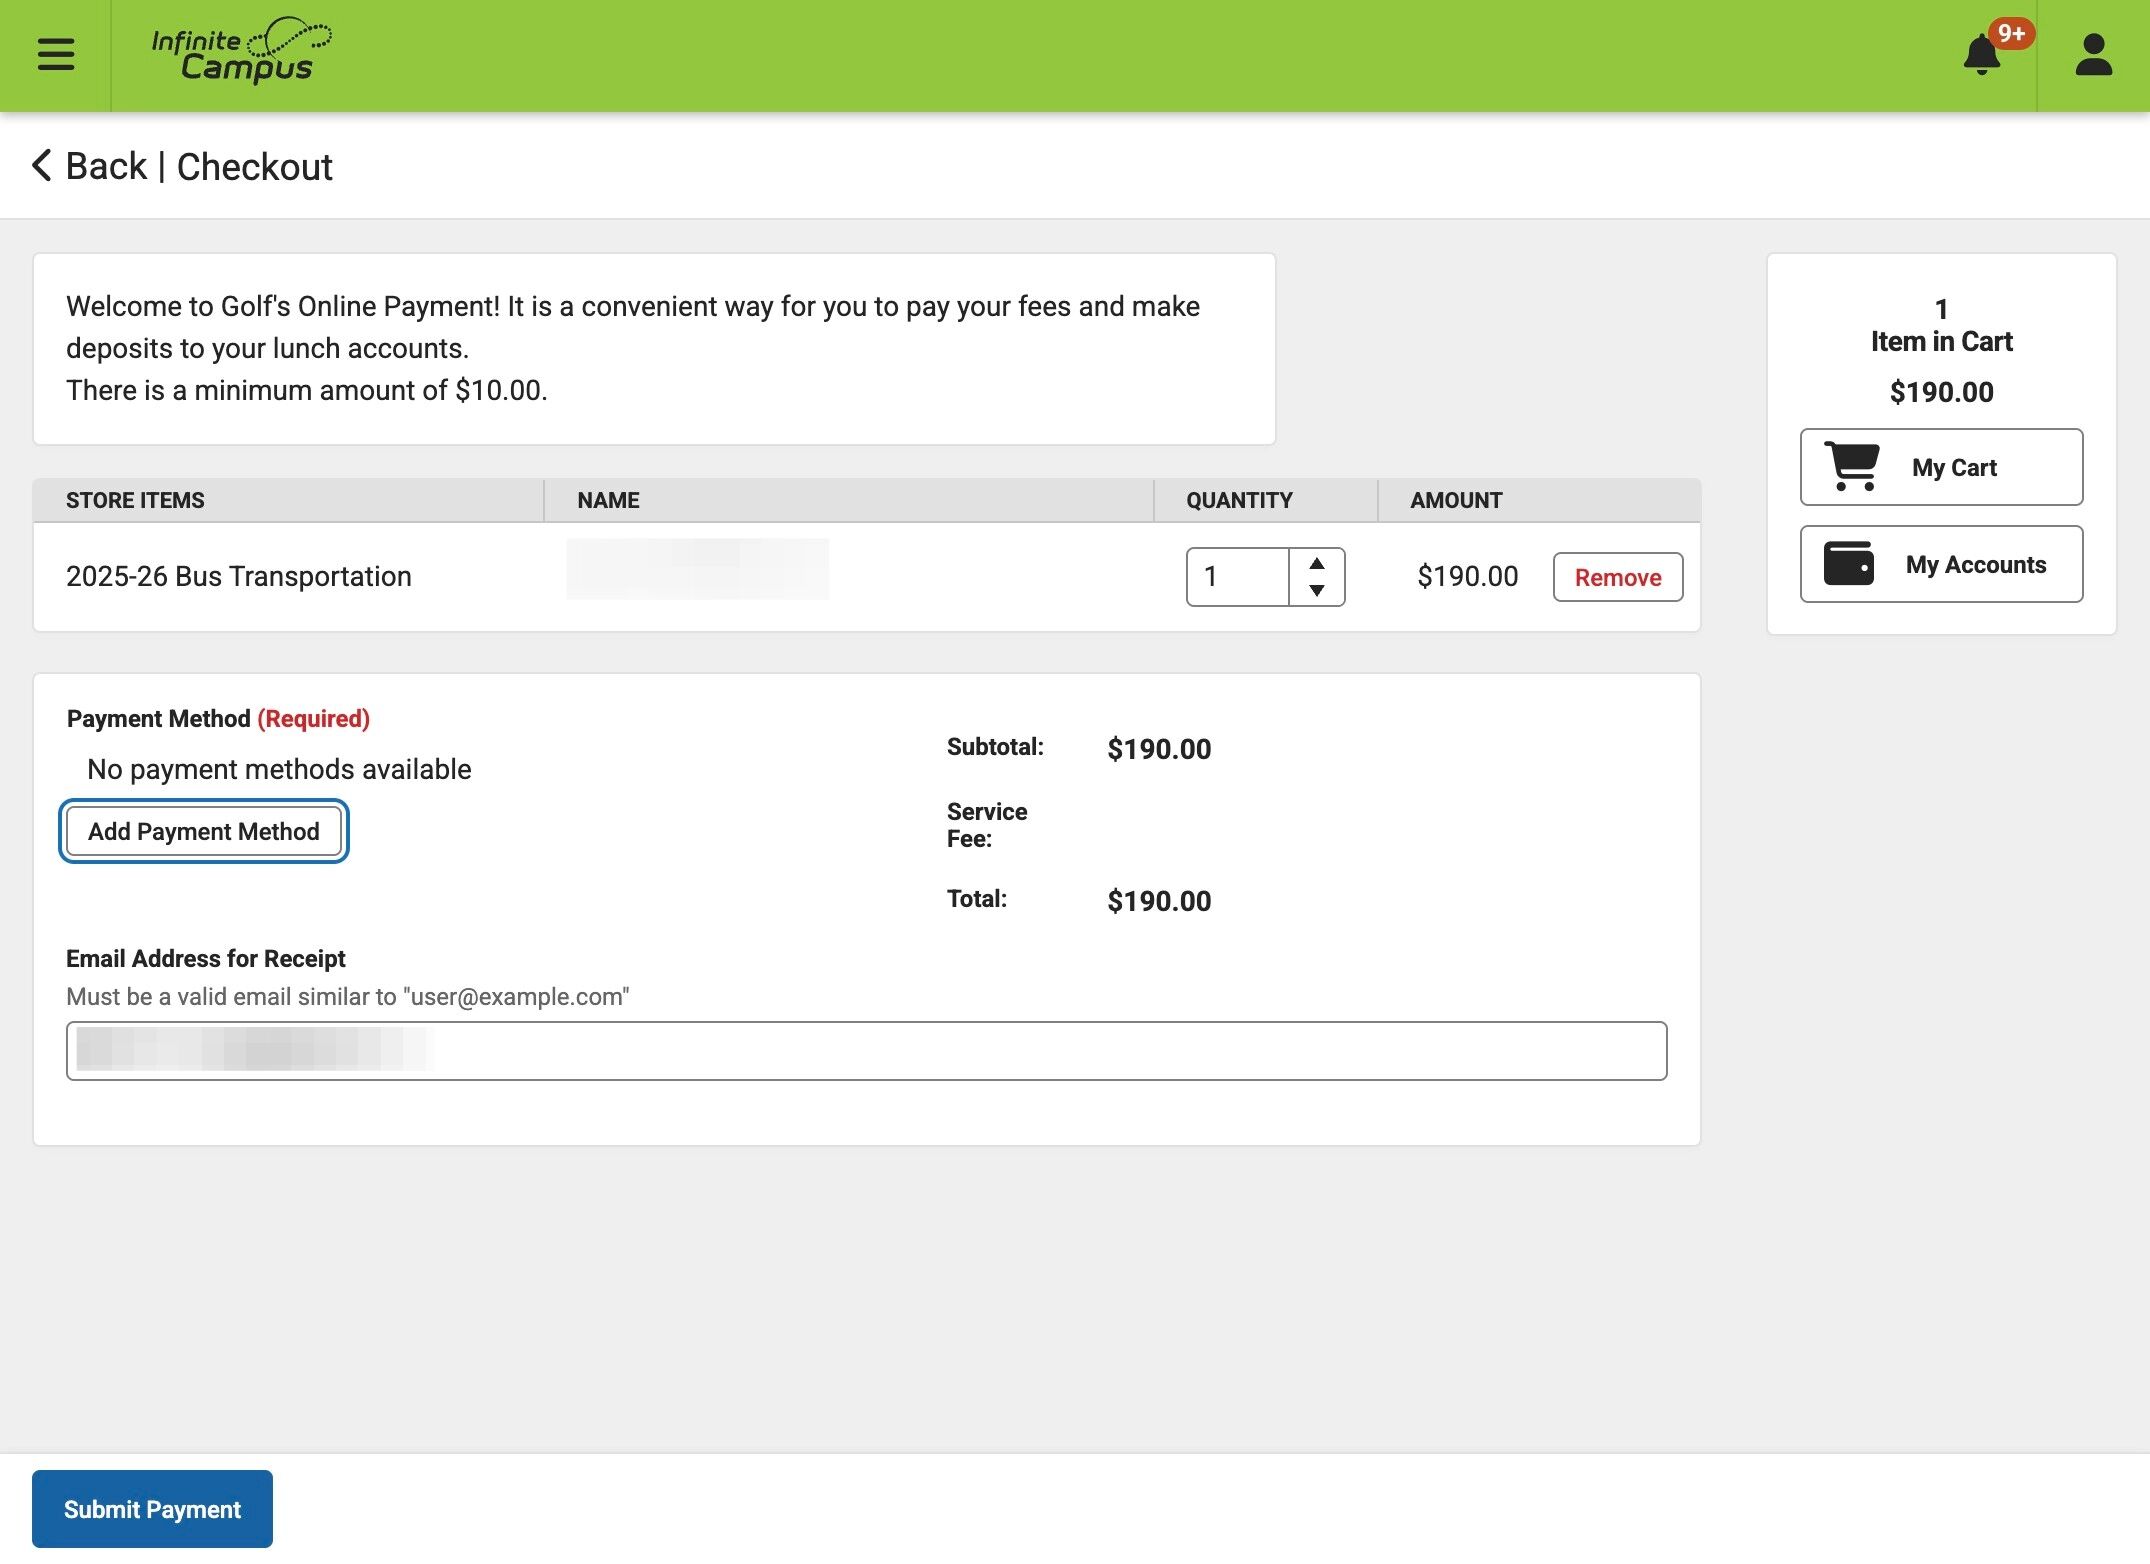Go back using the Back link
Viewport: 2150px width, 1564px height.
[106, 166]
